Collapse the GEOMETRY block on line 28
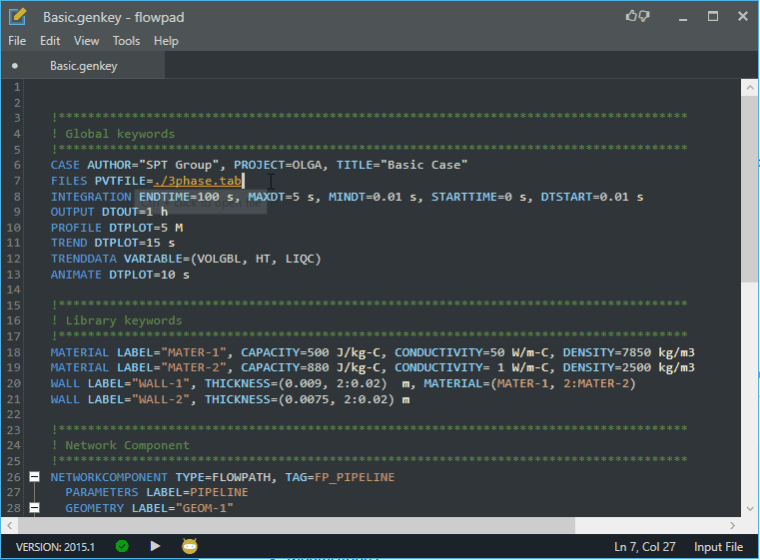The image size is (760, 560). pyautogui.click(x=34, y=508)
